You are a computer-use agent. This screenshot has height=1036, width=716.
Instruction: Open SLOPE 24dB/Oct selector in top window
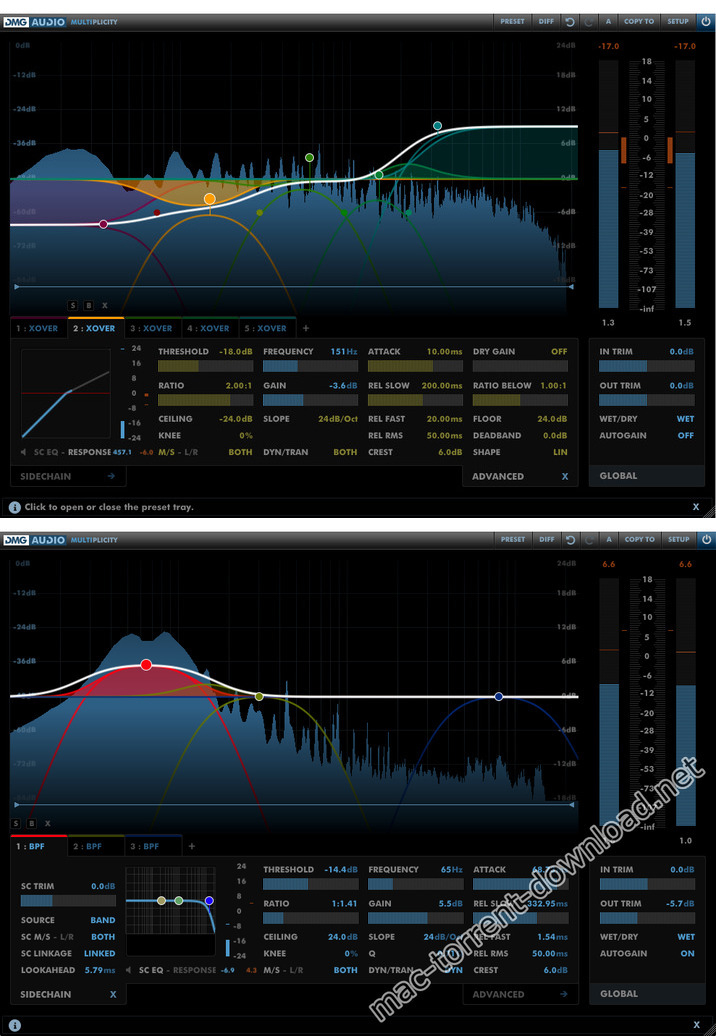click(x=336, y=419)
